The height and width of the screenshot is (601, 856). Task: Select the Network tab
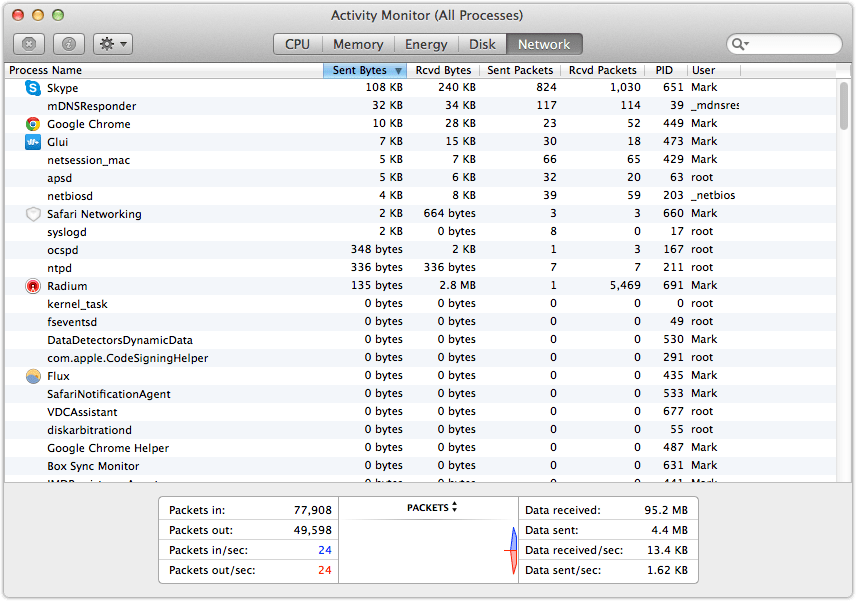544,44
